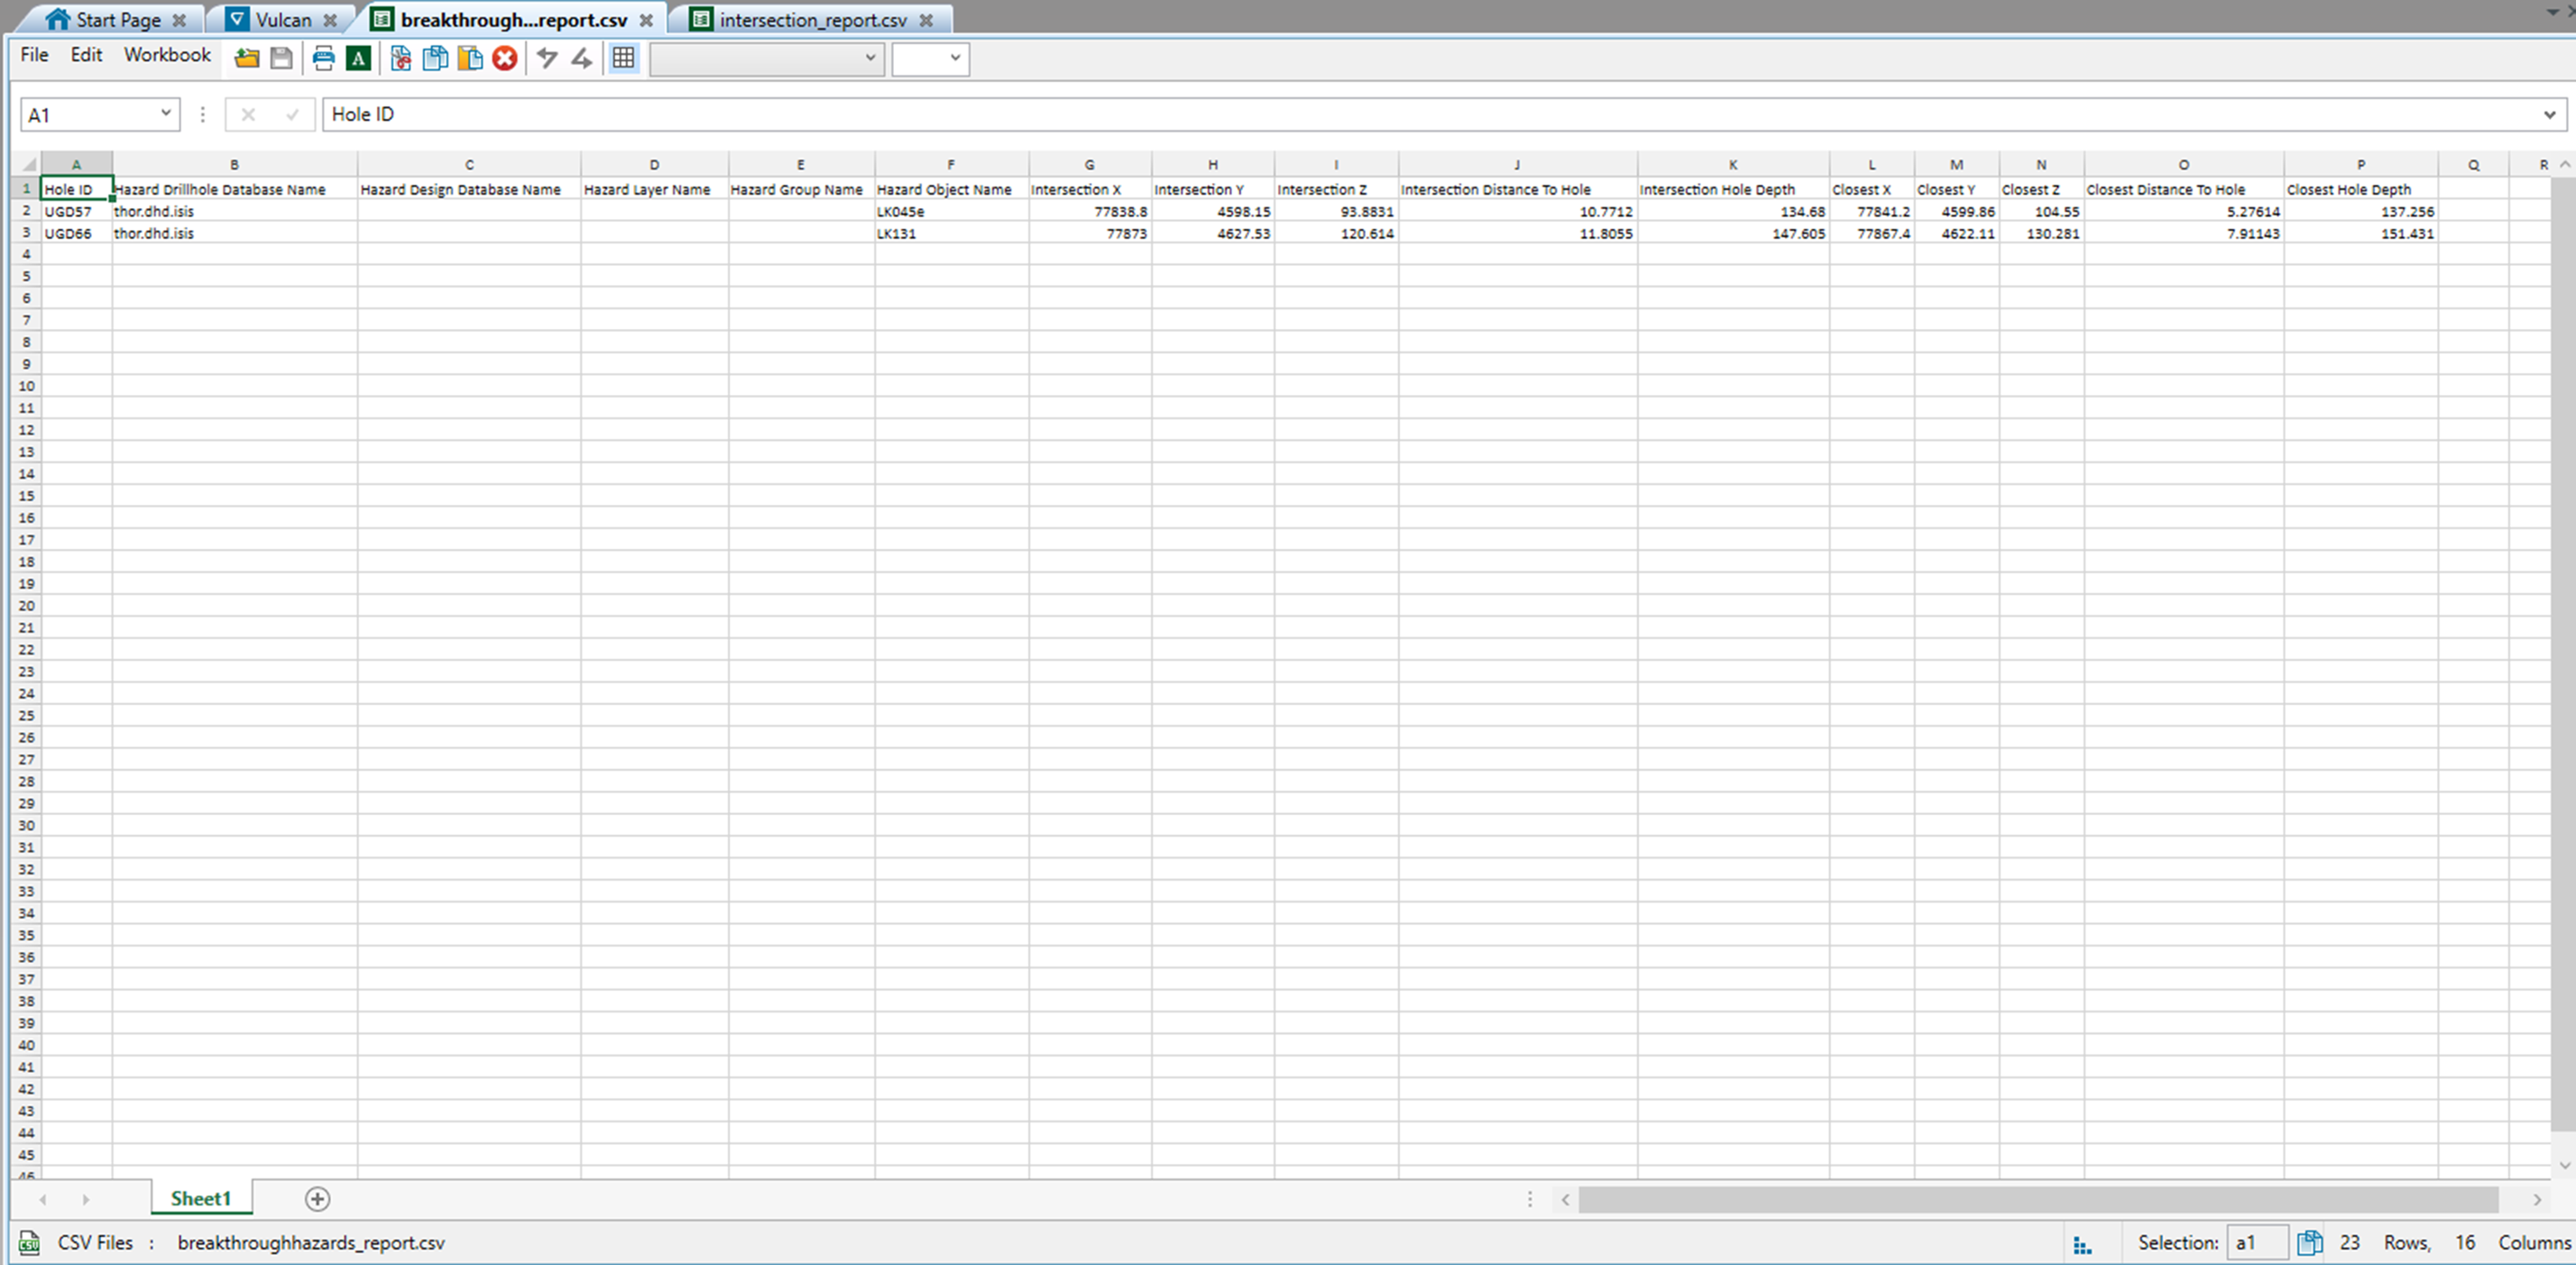The image size is (2576, 1265).
Task: Select the Sheet1 tab
Action: coord(201,1199)
